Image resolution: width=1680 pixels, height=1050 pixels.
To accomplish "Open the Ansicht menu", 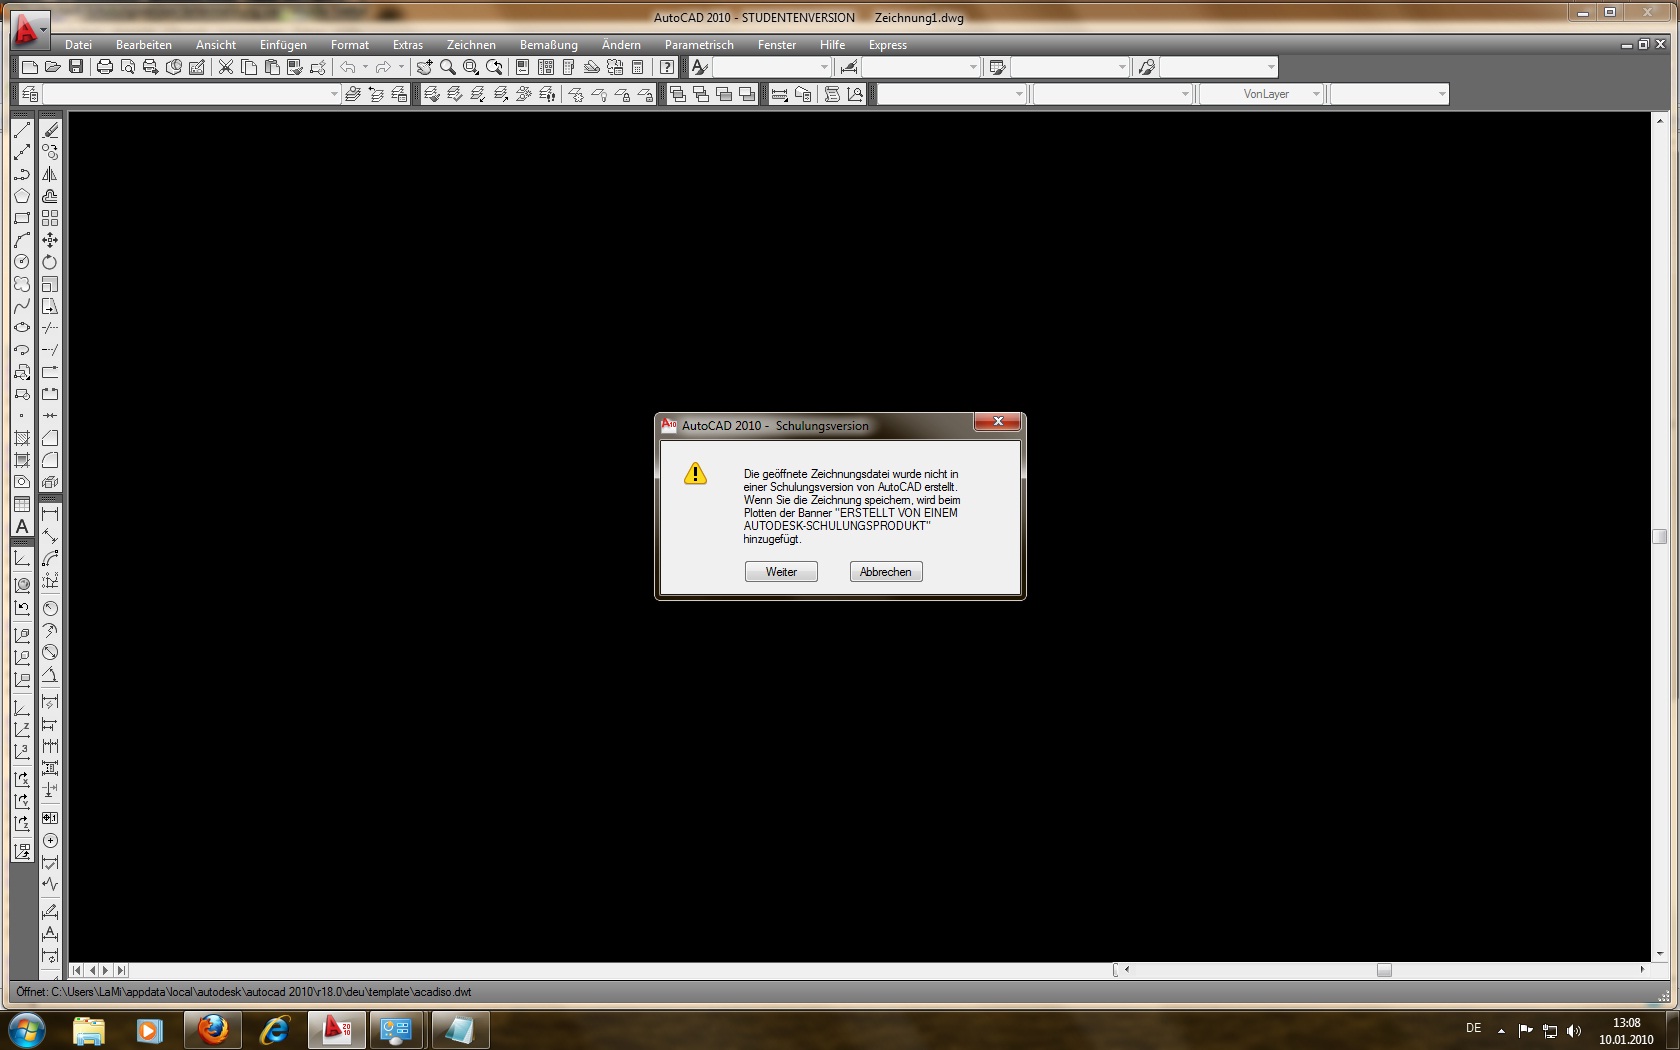I will 216,45.
